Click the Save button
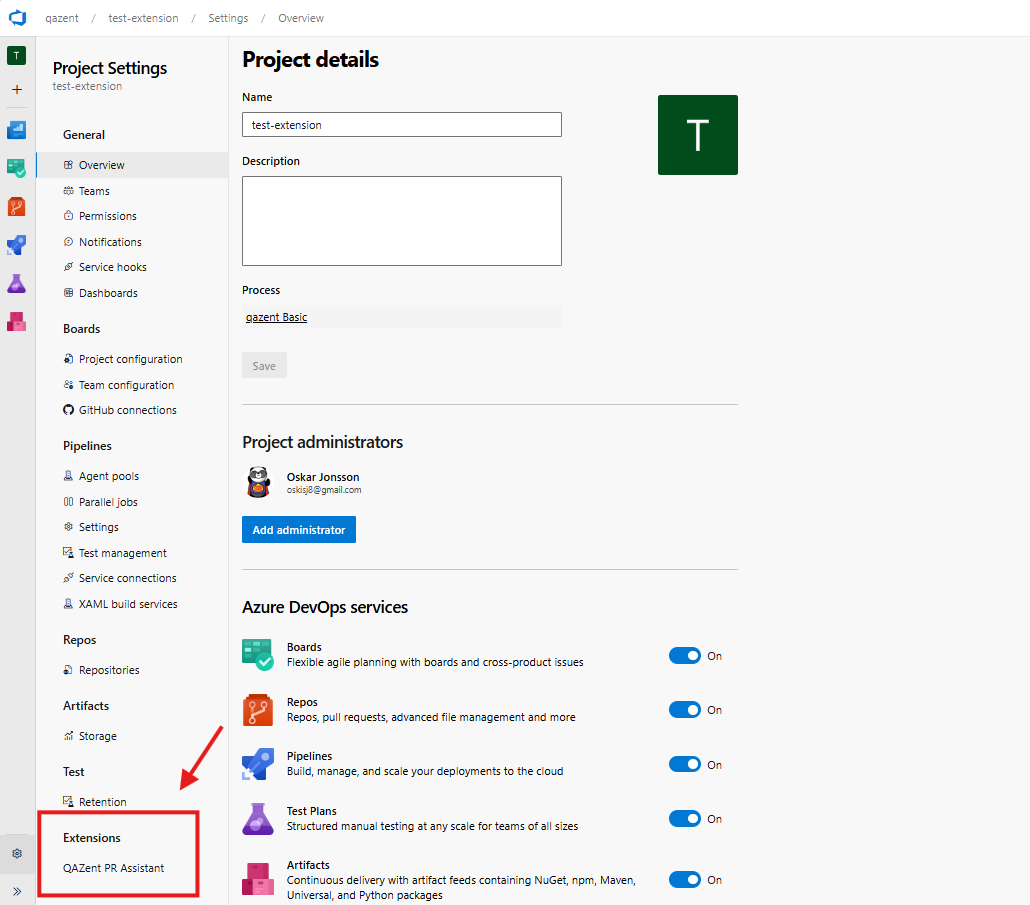The width and height of the screenshot is (1030, 905). [x=264, y=366]
